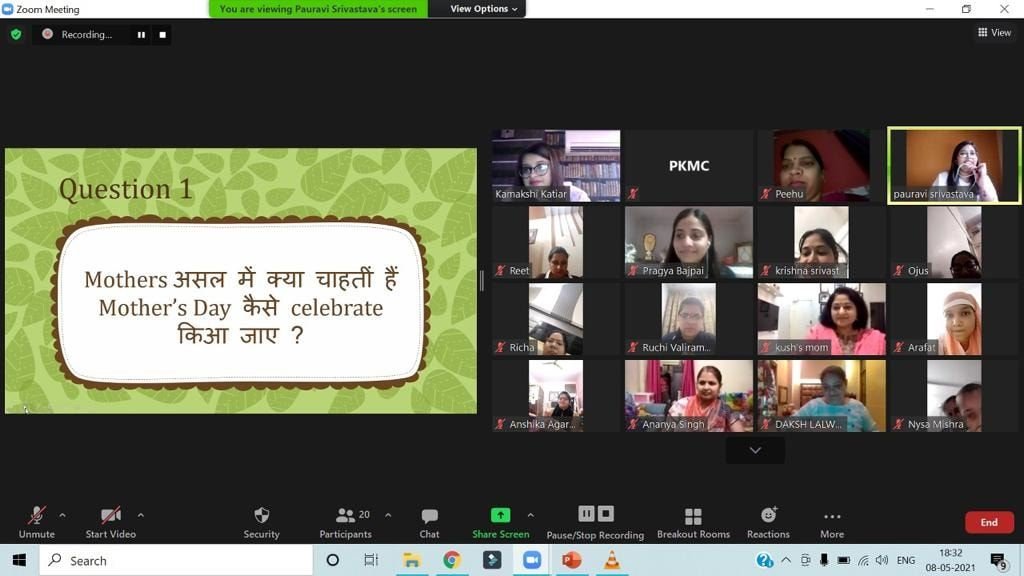Image resolution: width=1024 pixels, height=576 pixels.
Task: Click the green encryption shield icon
Action: (16, 35)
